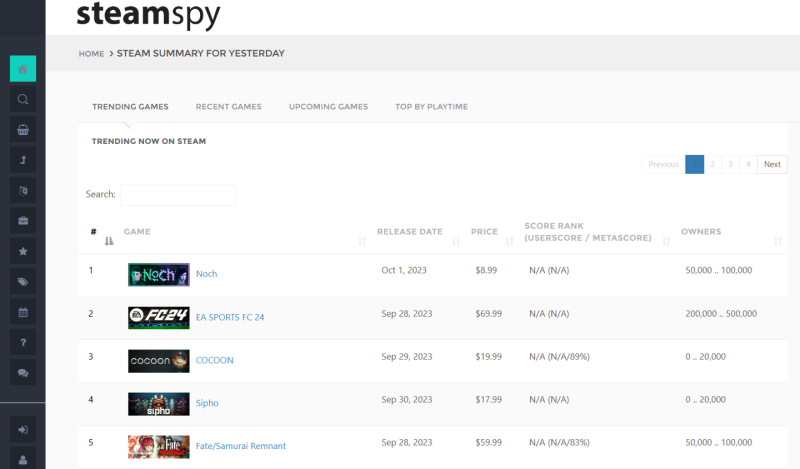Sort table by Release Date column
800x469 pixels.
pos(409,232)
